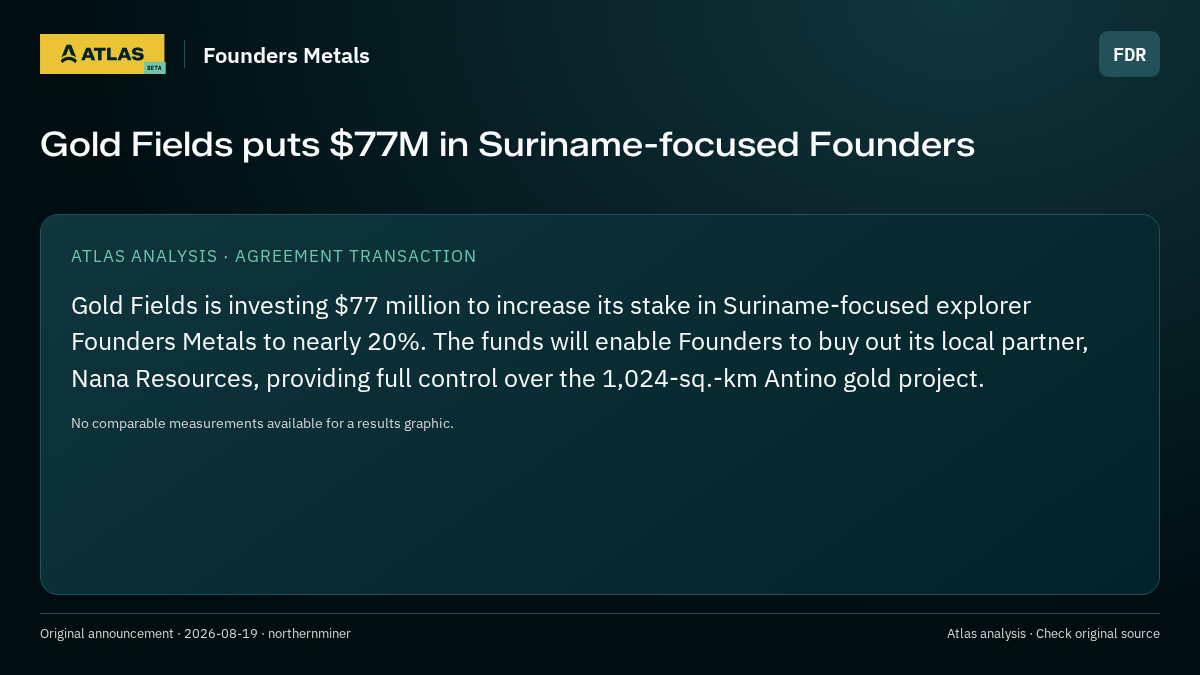1200x675 pixels.
Task: Click the BETA tag on Atlas logo
Action: (x=154, y=68)
